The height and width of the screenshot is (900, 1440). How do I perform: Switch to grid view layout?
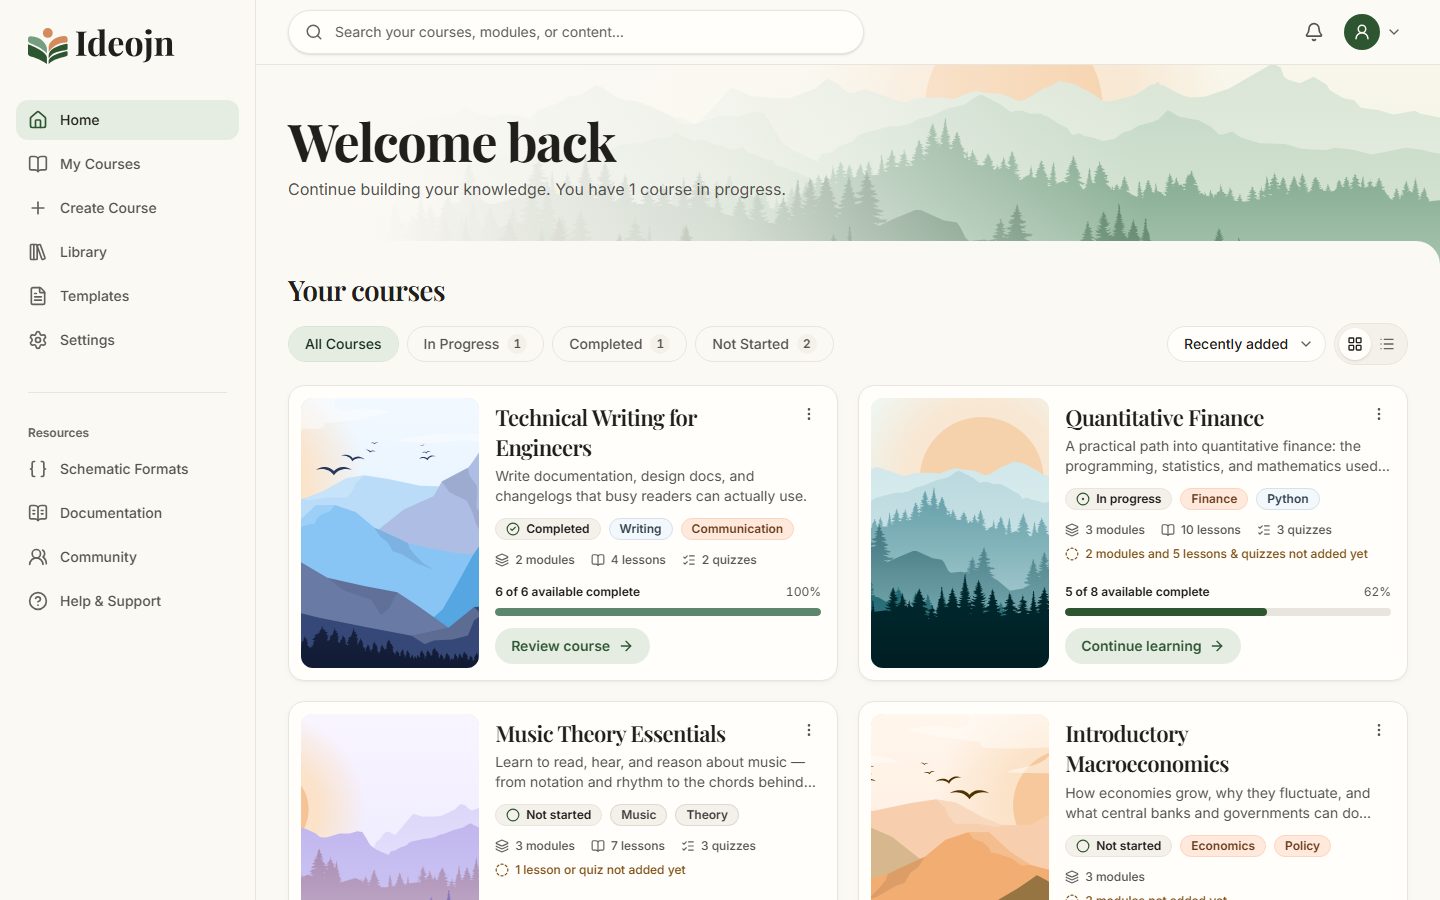point(1355,344)
